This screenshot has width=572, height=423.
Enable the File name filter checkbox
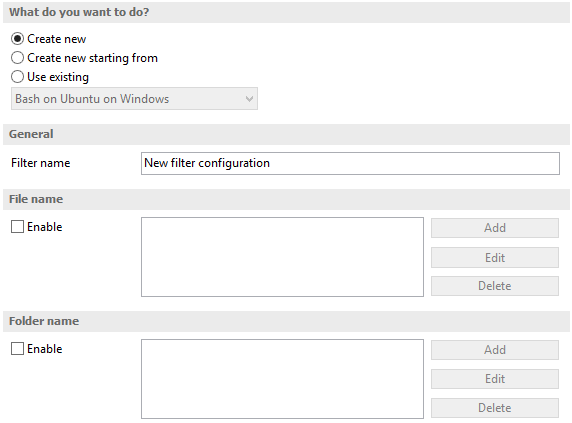click(x=17, y=226)
